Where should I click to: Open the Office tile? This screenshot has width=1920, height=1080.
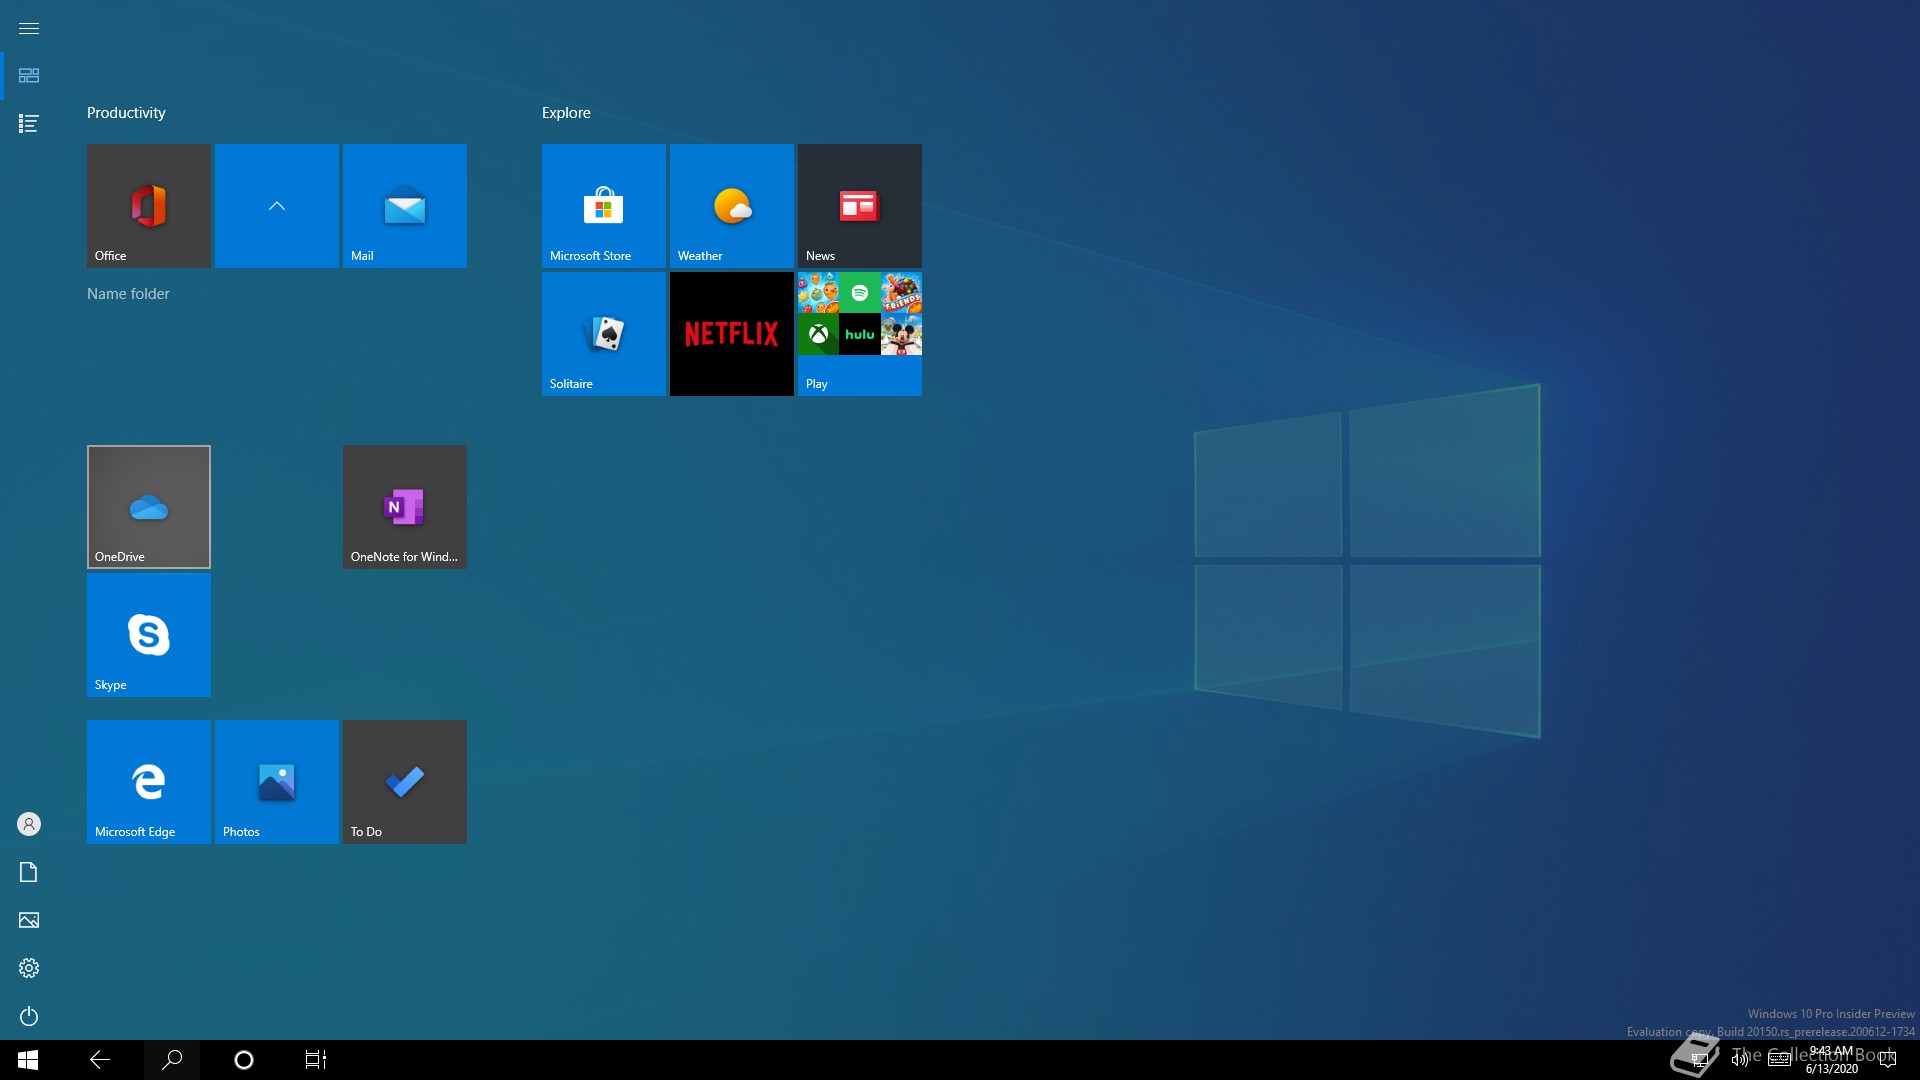(x=149, y=206)
